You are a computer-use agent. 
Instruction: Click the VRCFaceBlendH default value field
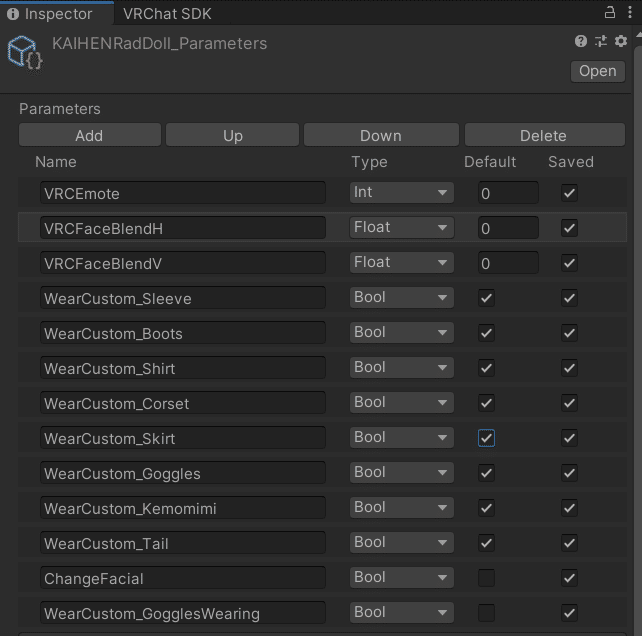pos(508,228)
